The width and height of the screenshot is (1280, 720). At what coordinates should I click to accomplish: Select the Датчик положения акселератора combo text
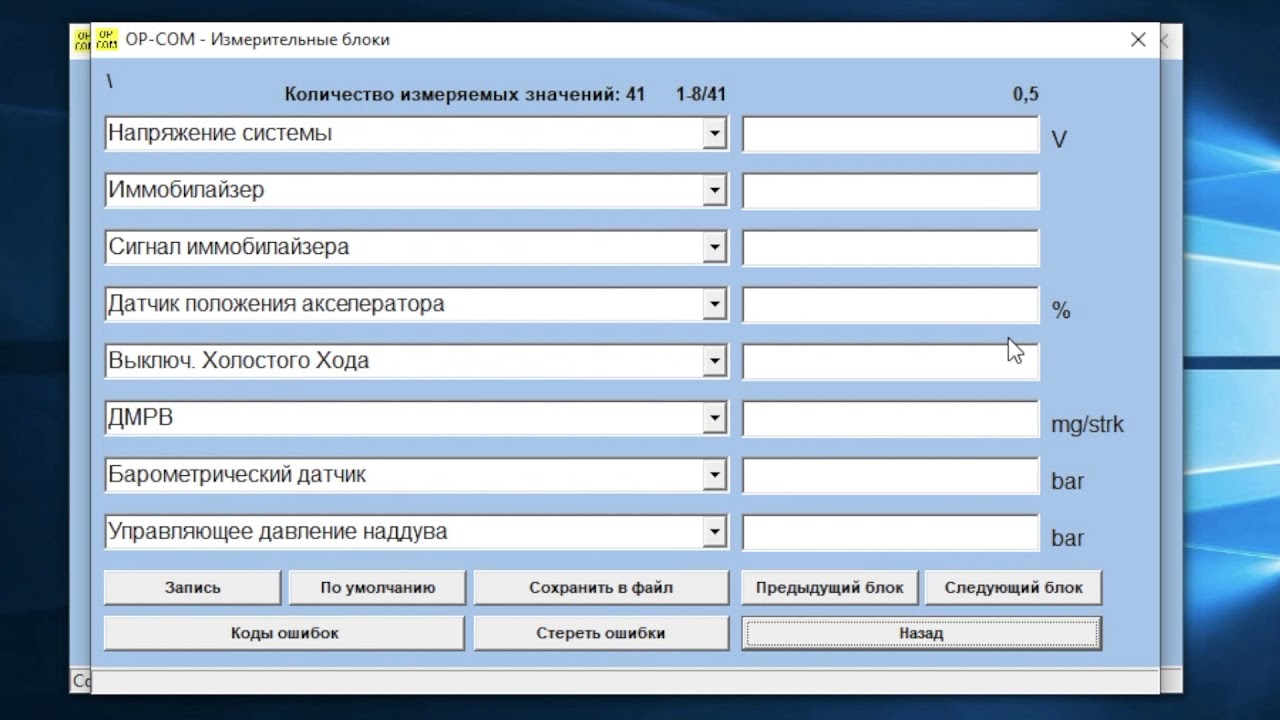pyautogui.click(x=276, y=304)
